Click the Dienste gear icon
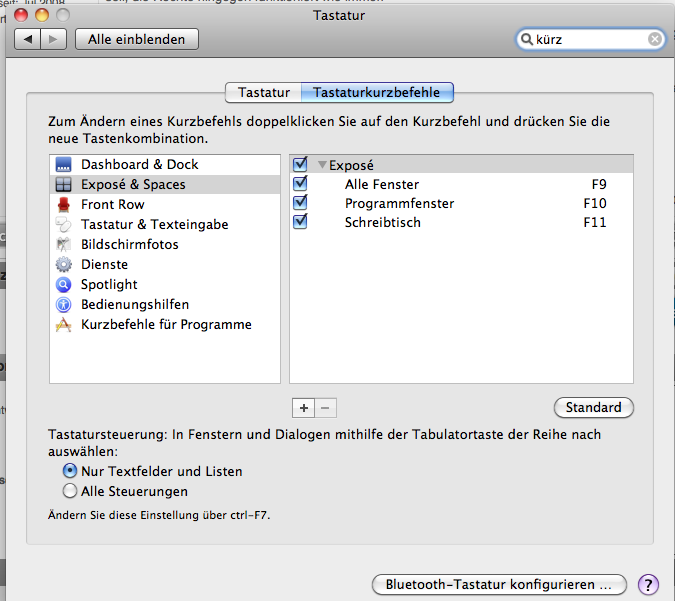 (64, 265)
